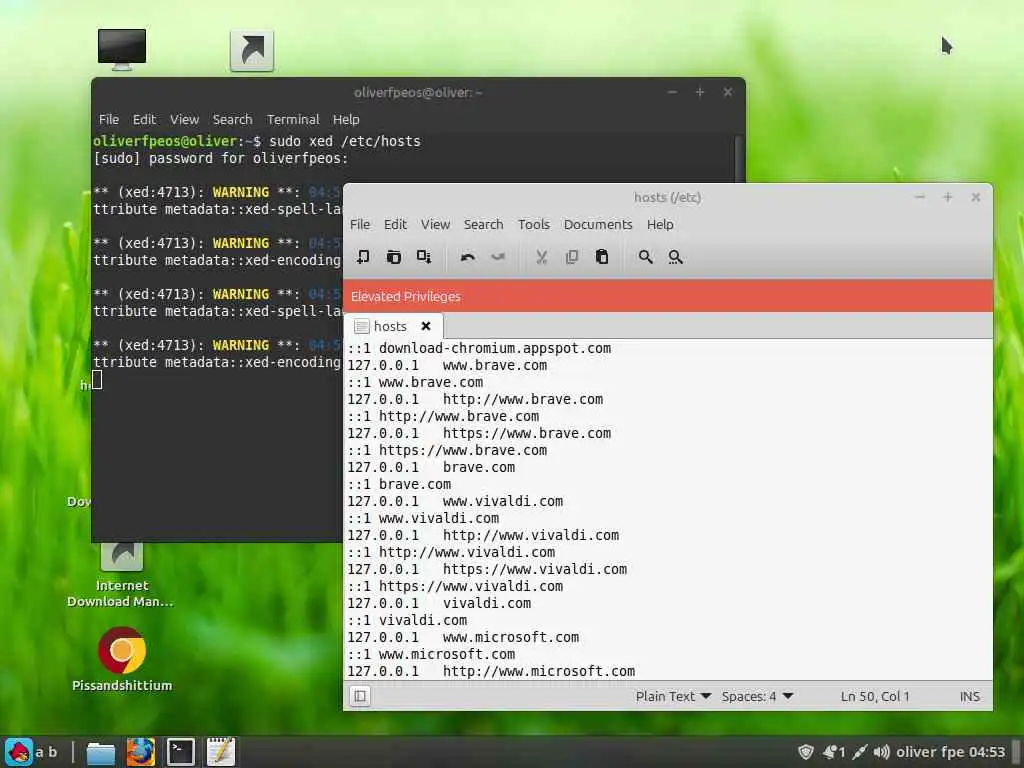Click the line '::1 vivaldi.com'
Screen dimensions: 1024x768
pyautogui.click(x=408, y=620)
